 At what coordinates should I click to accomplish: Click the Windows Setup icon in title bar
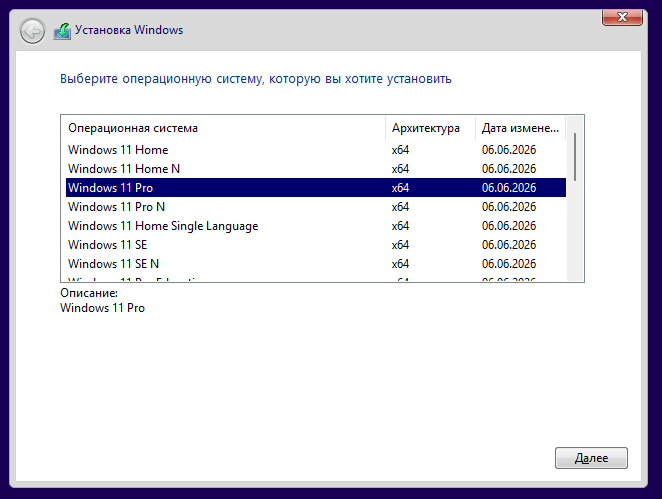(x=62, y=31)
